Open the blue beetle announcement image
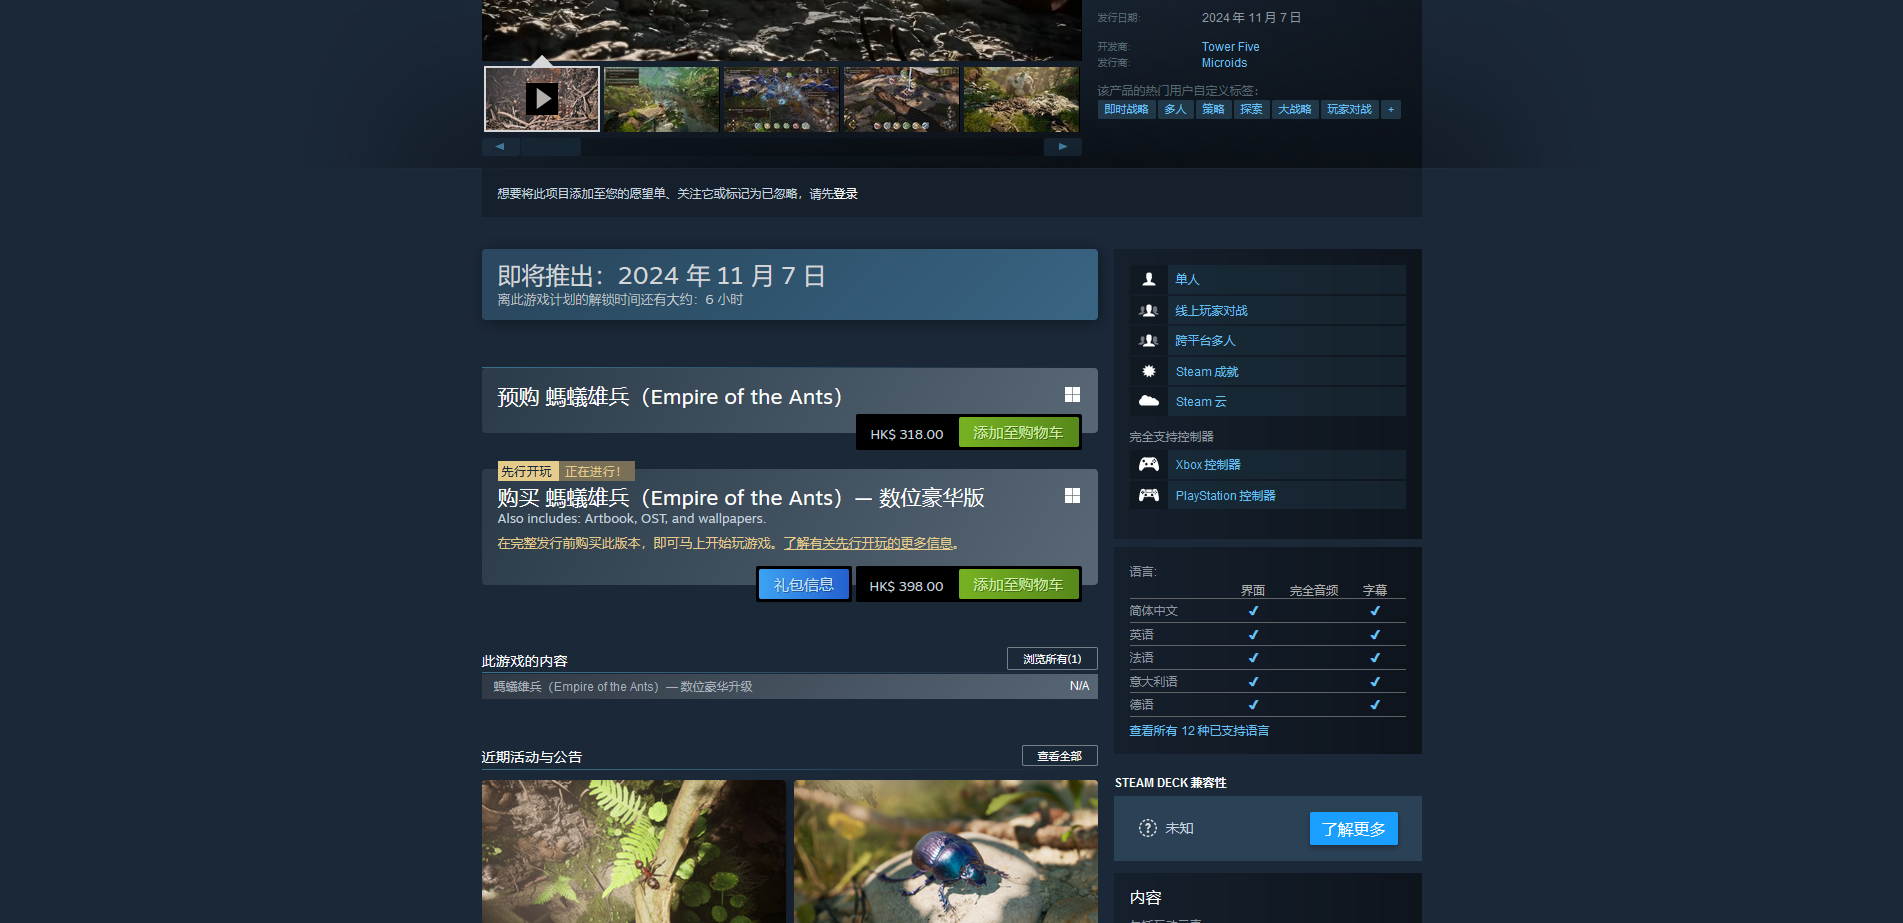Screen dimensions: 1903x923 coord(946,852)
